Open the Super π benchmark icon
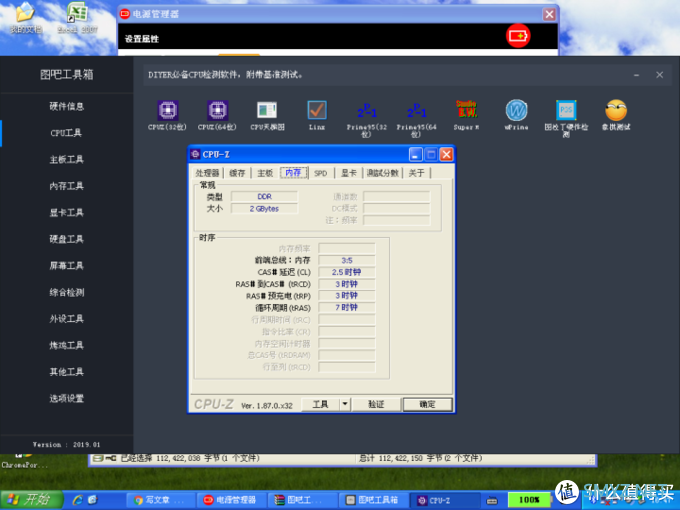This screenshot has height=510, width=680. [x=467, y=109]
